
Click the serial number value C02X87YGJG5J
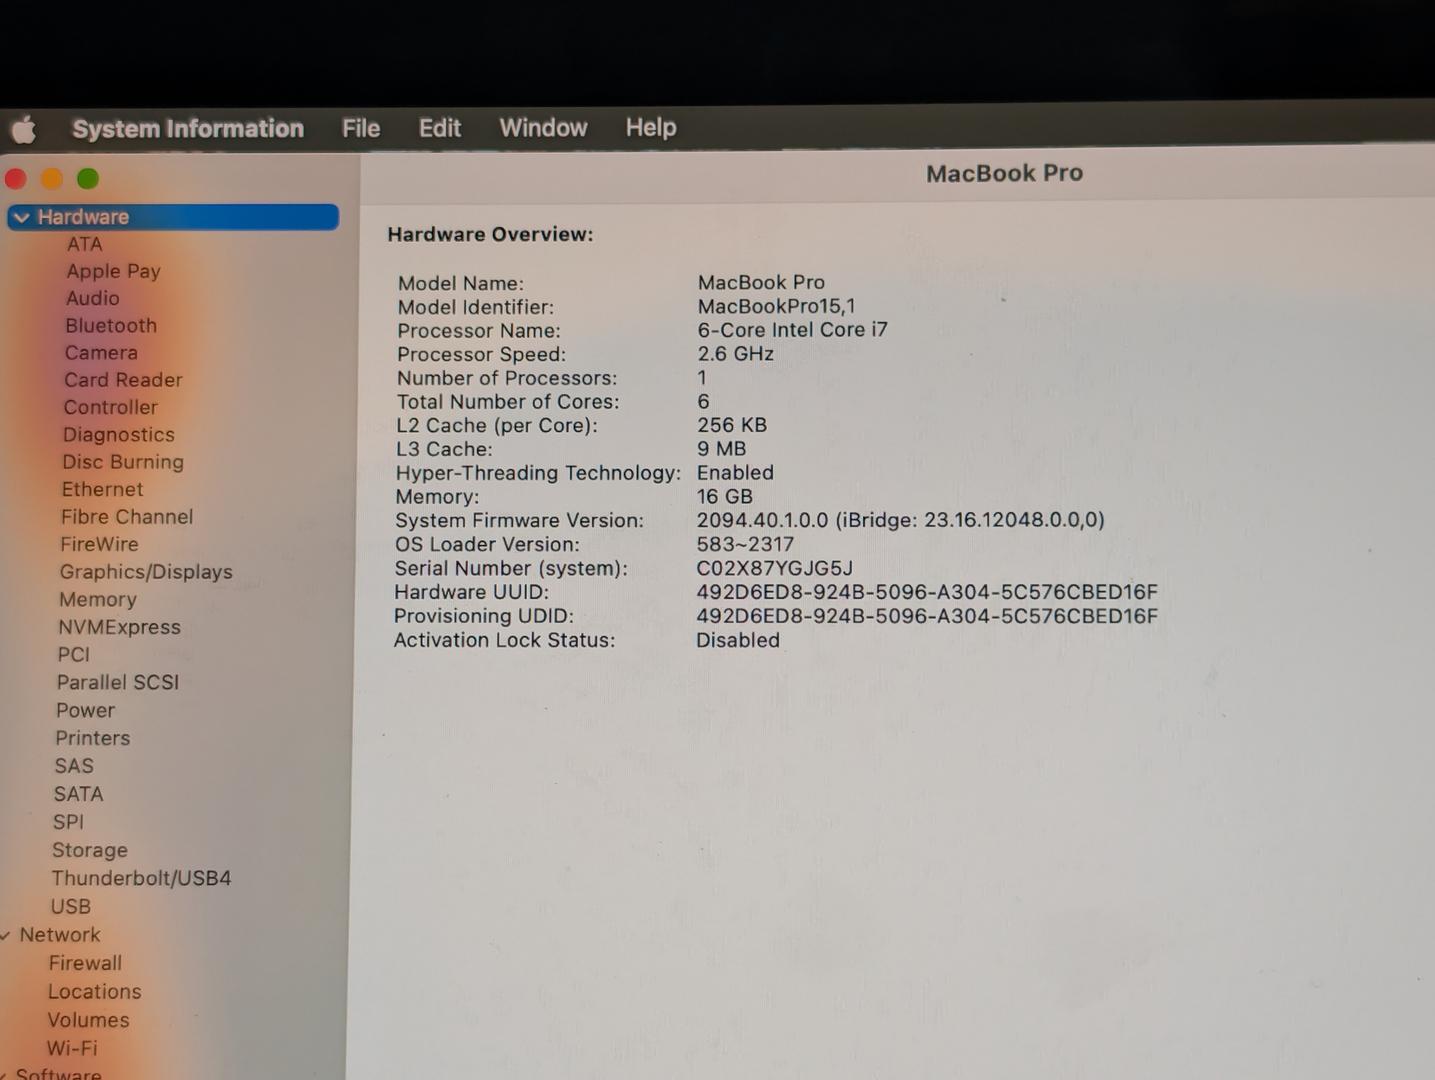coord(774,568)
